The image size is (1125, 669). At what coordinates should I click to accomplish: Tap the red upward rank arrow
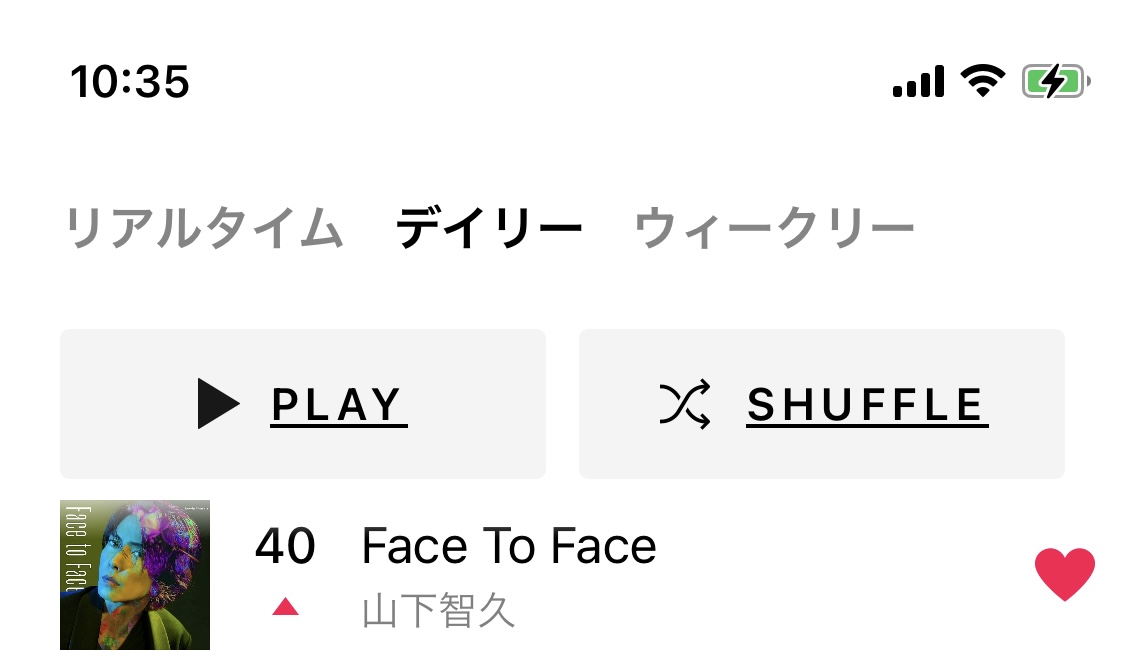coord(285,607)
